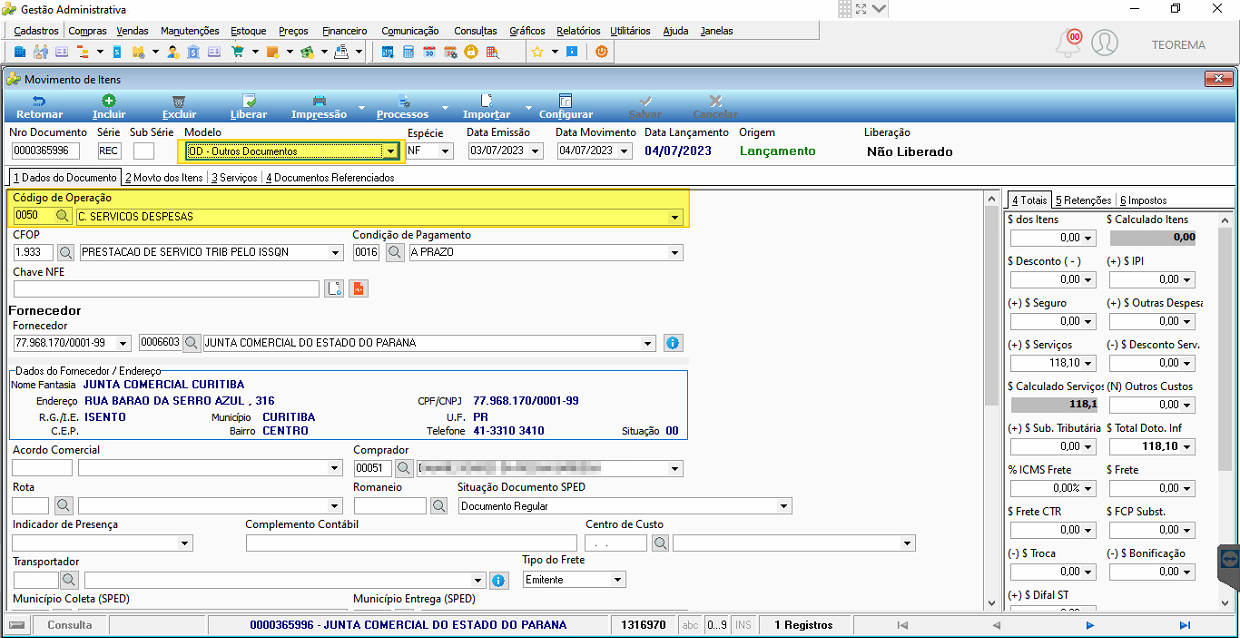The width and height of the screenshot is (1240, 638).
Task: Click the Fornecedor search magnifier icon
Action: (x=192, y=343)
